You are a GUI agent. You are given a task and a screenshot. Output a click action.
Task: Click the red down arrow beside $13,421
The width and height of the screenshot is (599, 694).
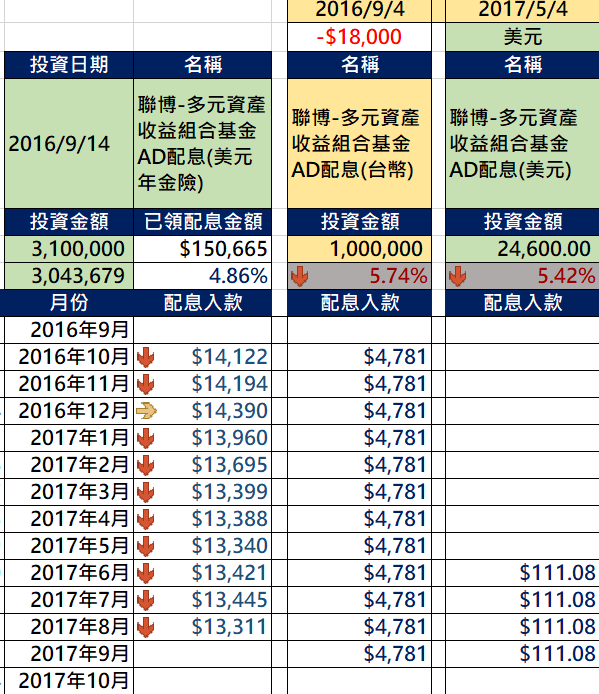click(146, 573)
